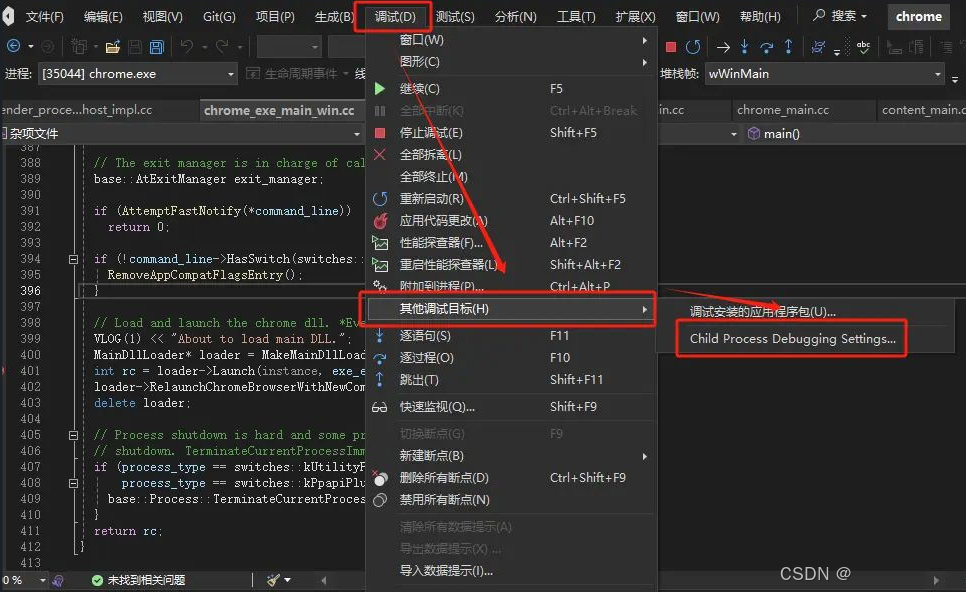Click the open file folder icon
The width and height of the screenshot is (966, 592).
(113, 47)
